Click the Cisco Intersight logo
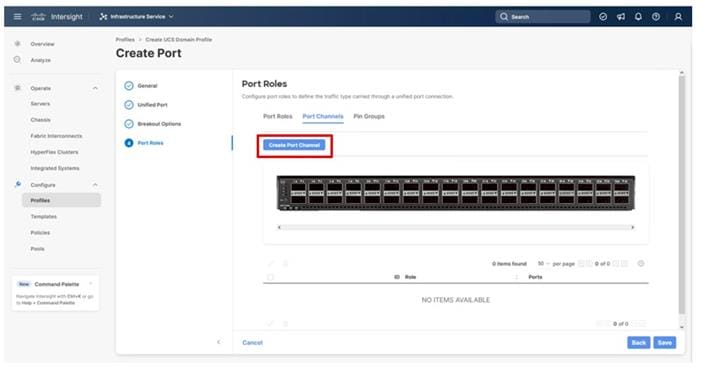 tap(57, 17)
